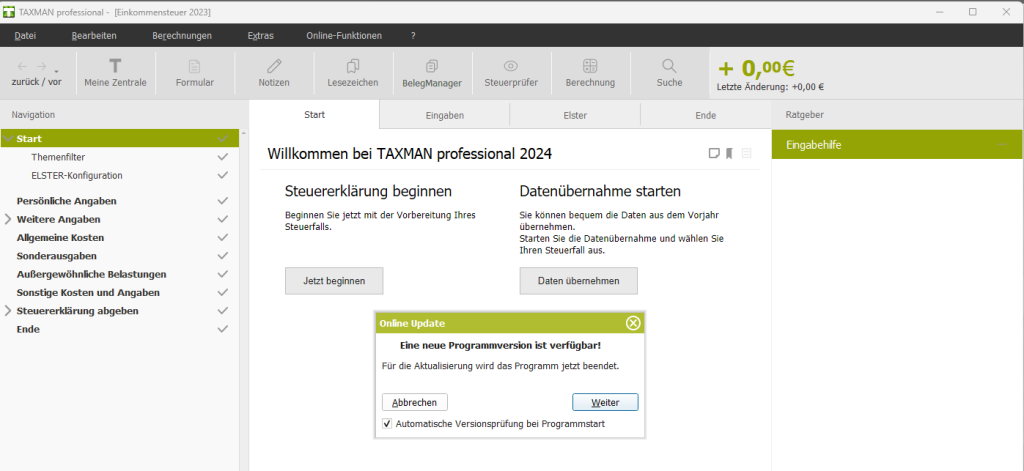The image size is (1024, 471).
Task: Switch to the Elster tab
Action: point(575,115)
